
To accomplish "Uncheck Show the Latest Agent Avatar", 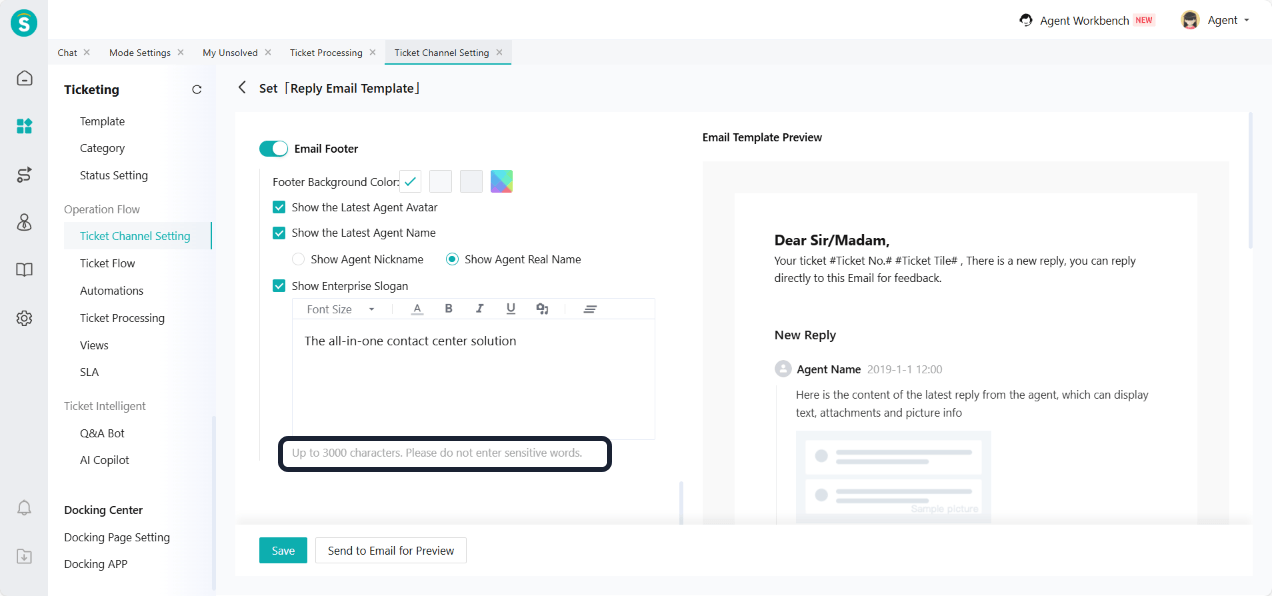I will pyautogui.click(x=279, y=208).
